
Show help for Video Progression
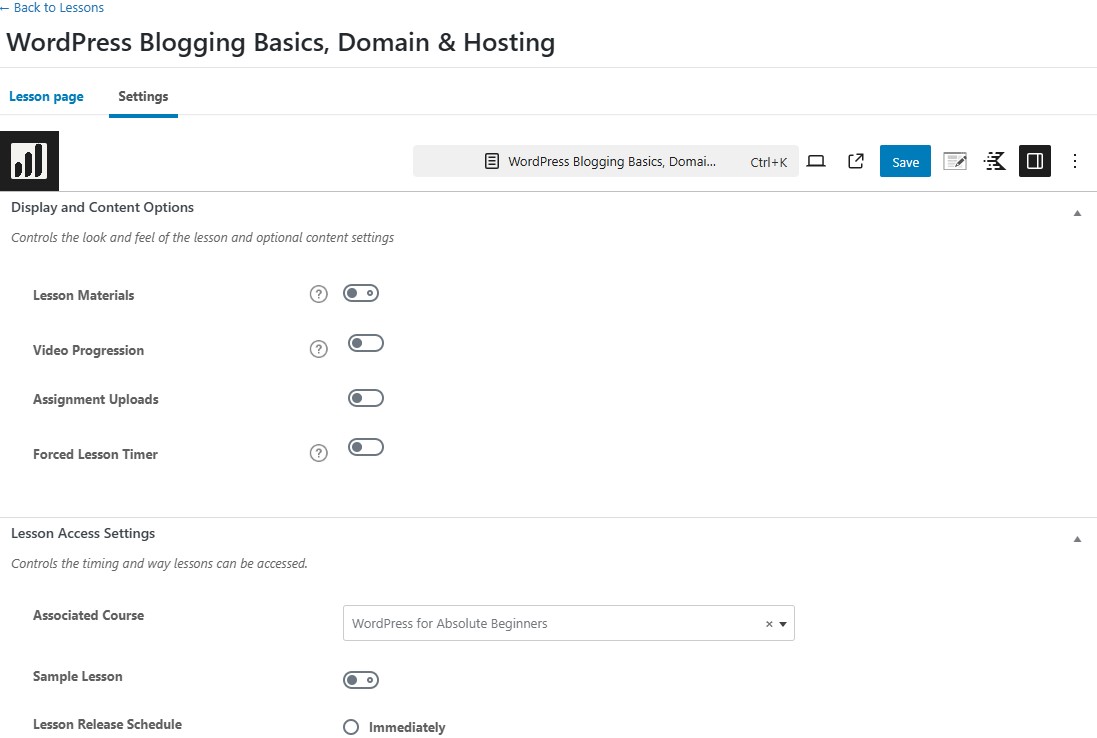click(x=318, y=349)
